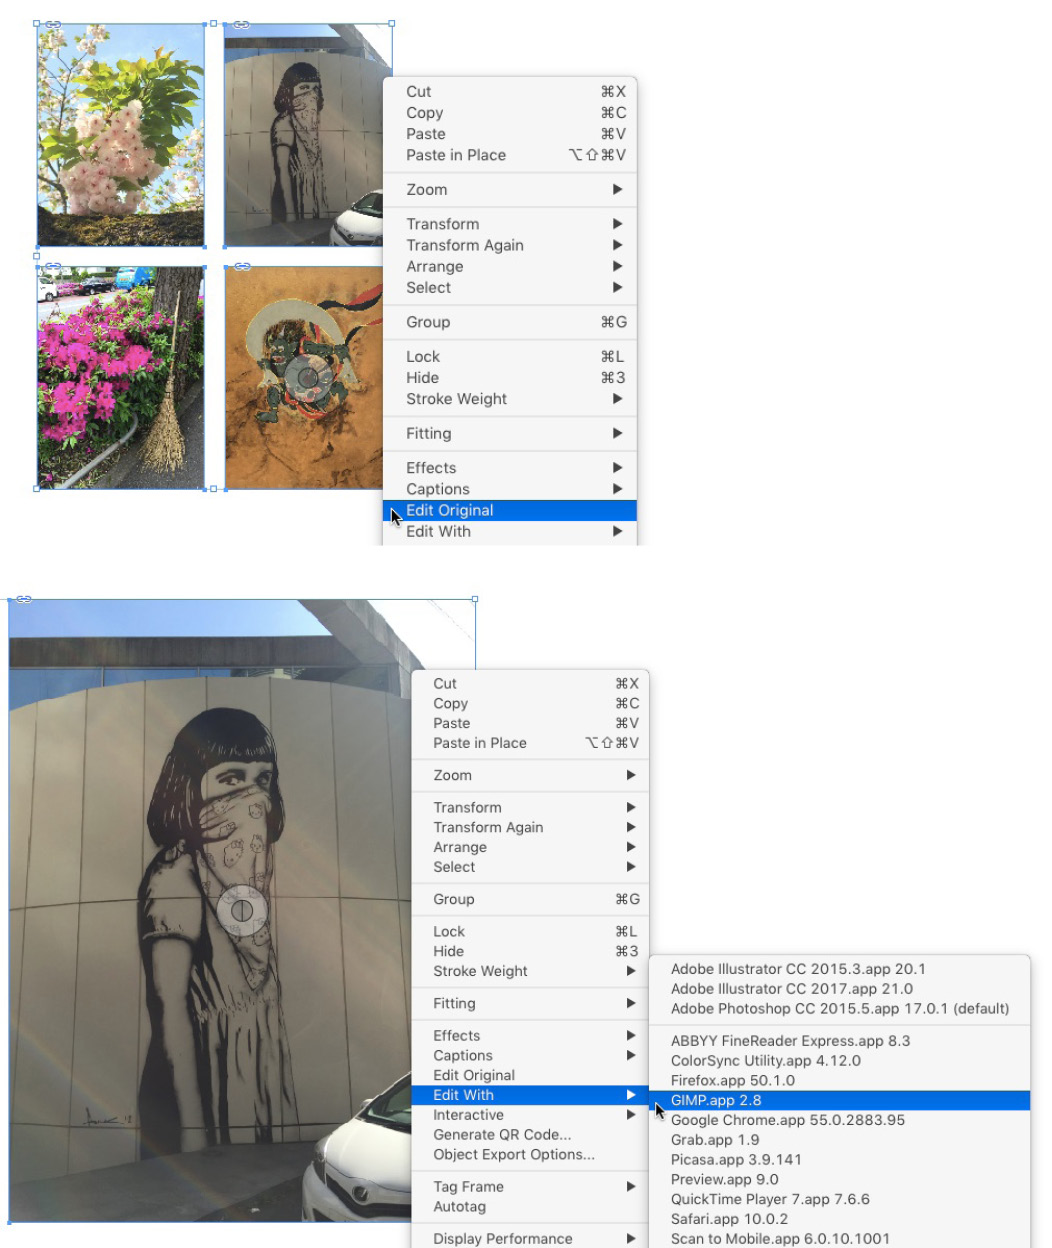The height and width of the screenshot is (1248, 1052).
Task: Expand the Arrange arrow in the upper menu
Action: coord(618,266)
